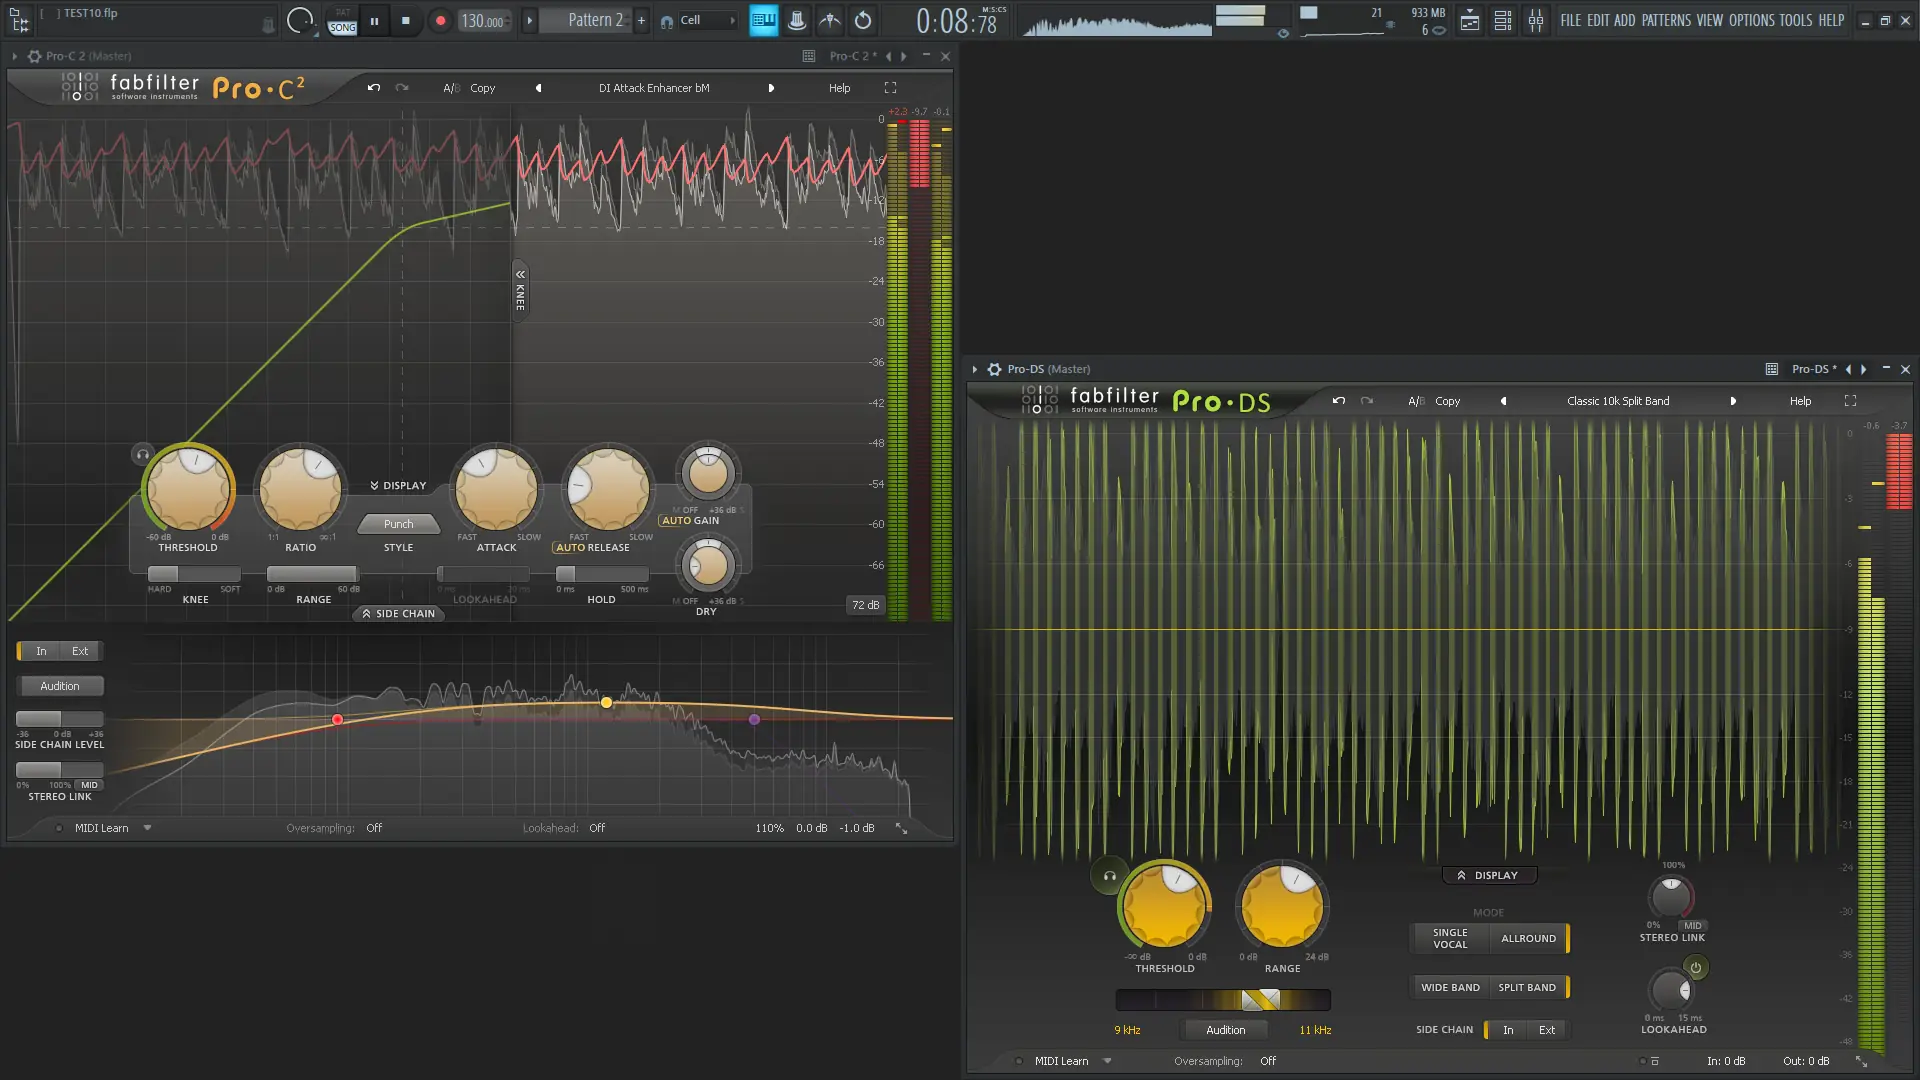Collapse the Pro-C 2 Side Chain section

point(398,614)
